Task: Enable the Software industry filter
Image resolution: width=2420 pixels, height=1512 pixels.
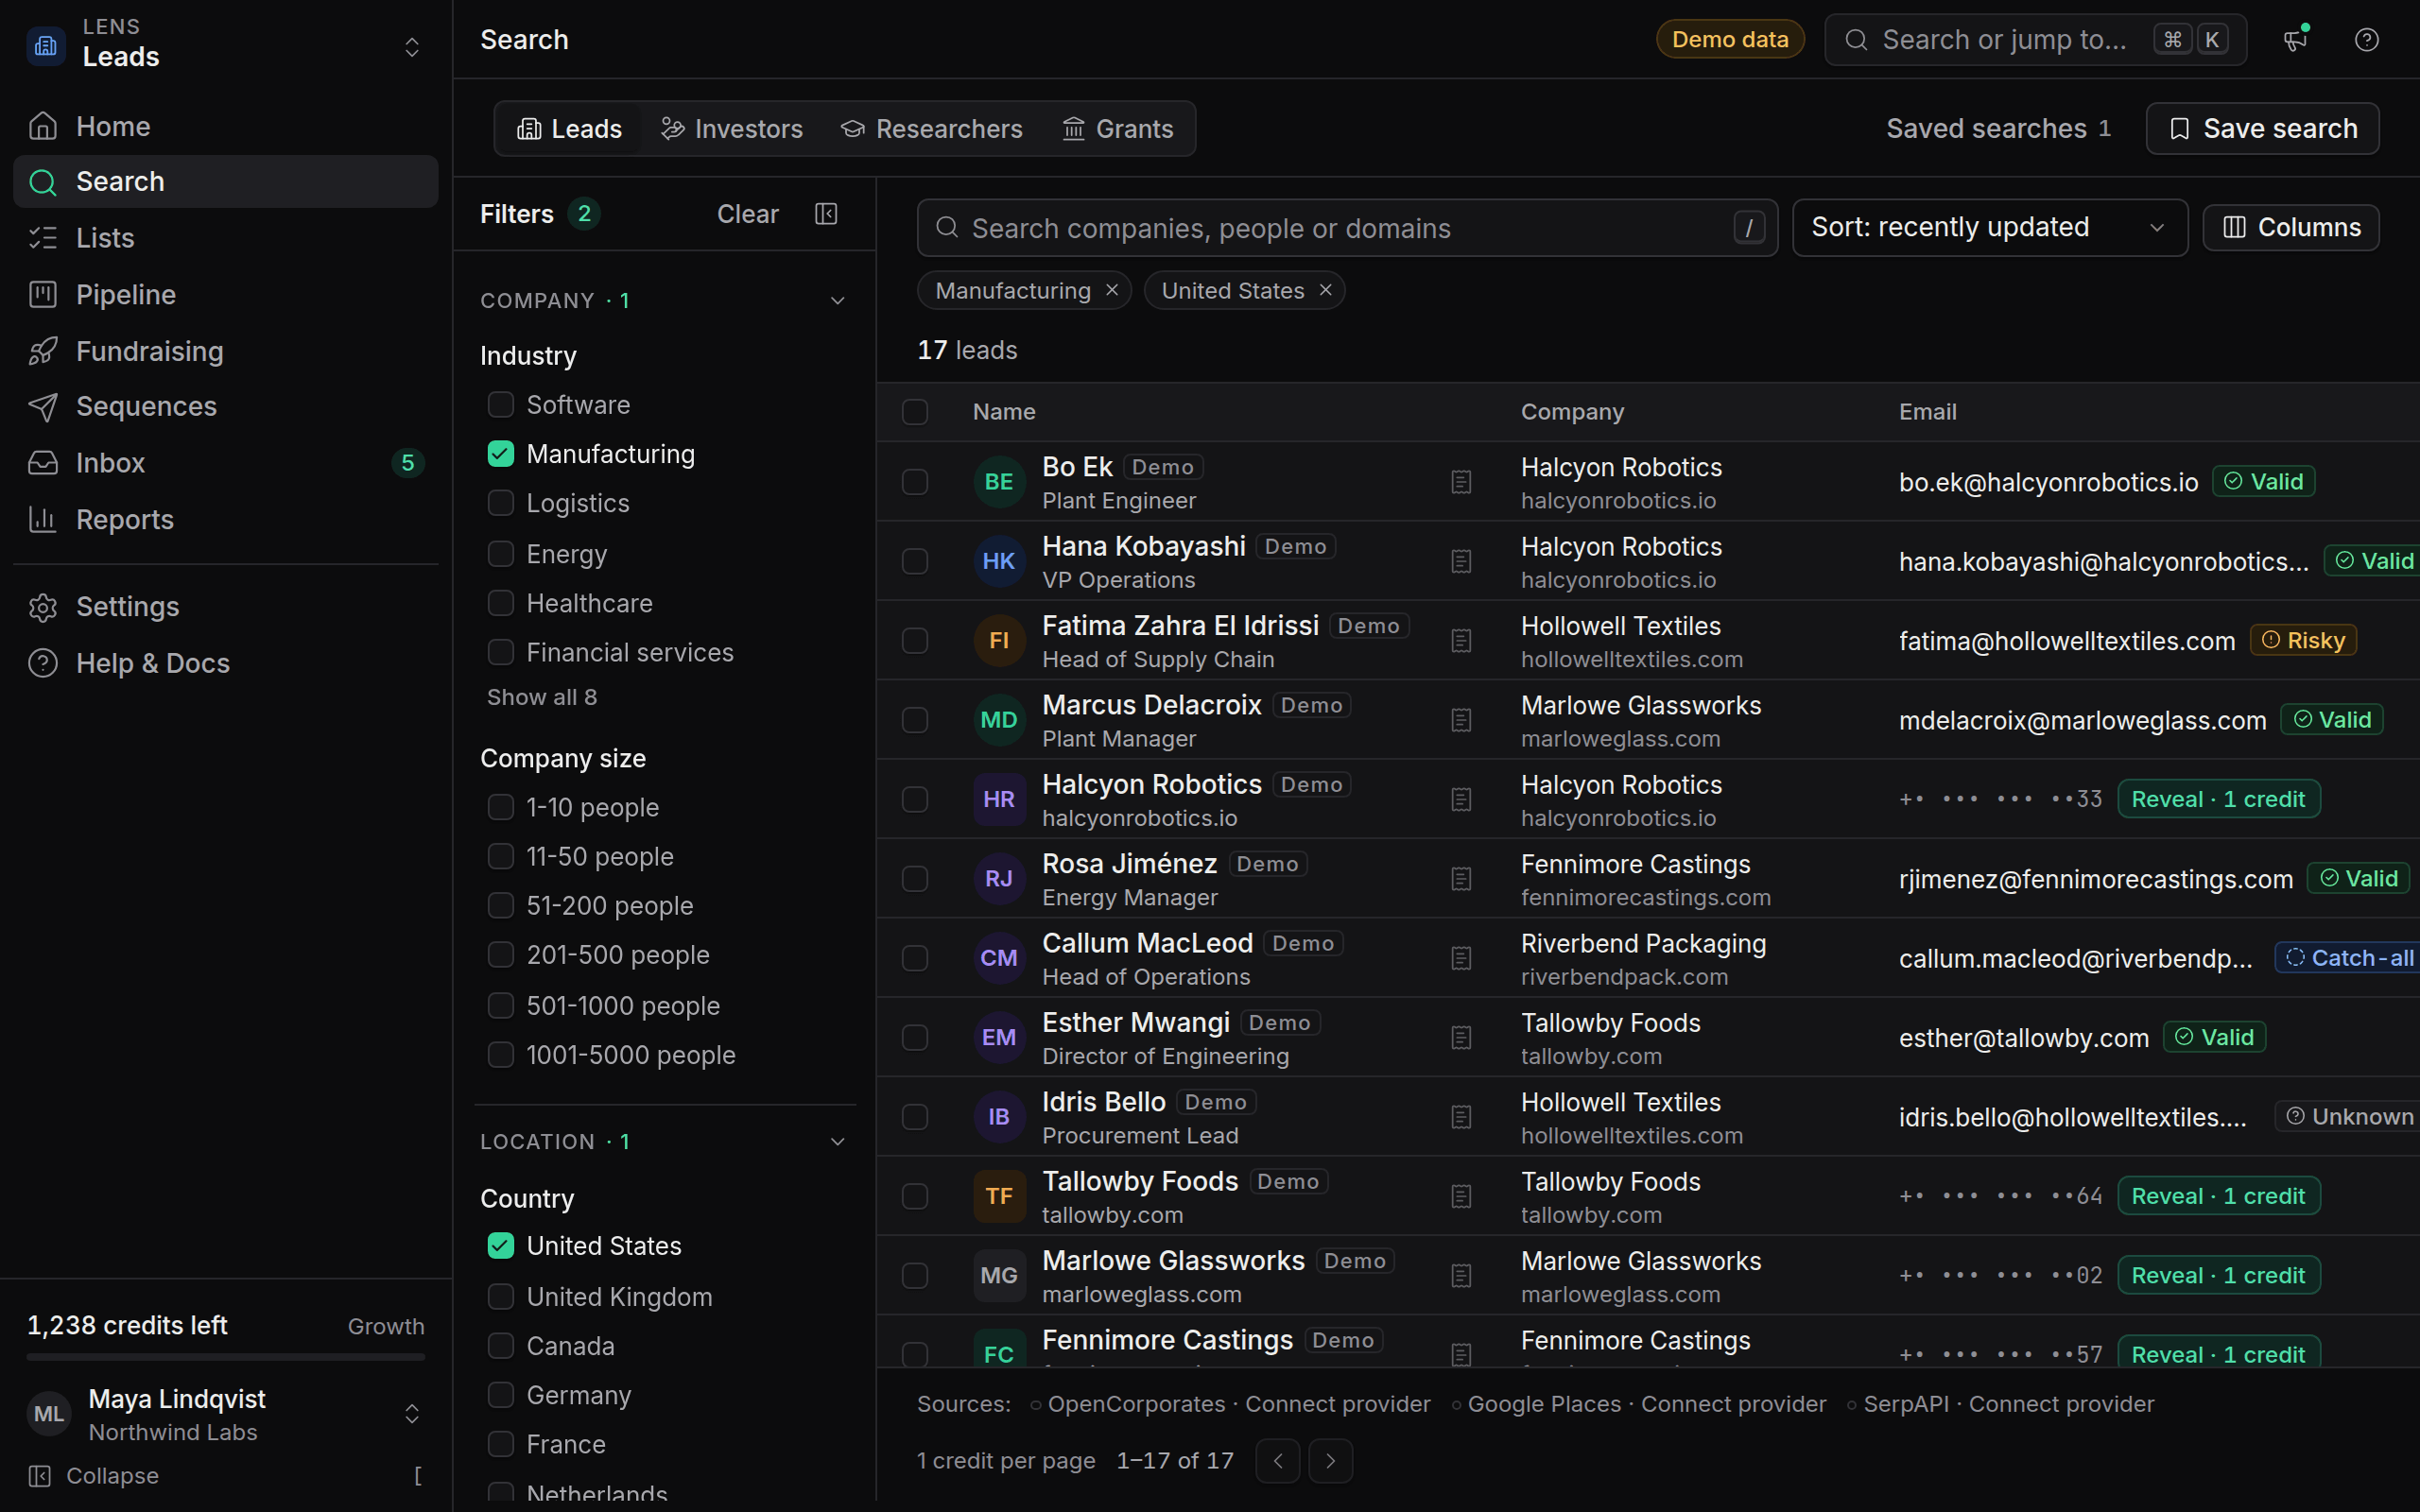Action: [x=500, y=404]
